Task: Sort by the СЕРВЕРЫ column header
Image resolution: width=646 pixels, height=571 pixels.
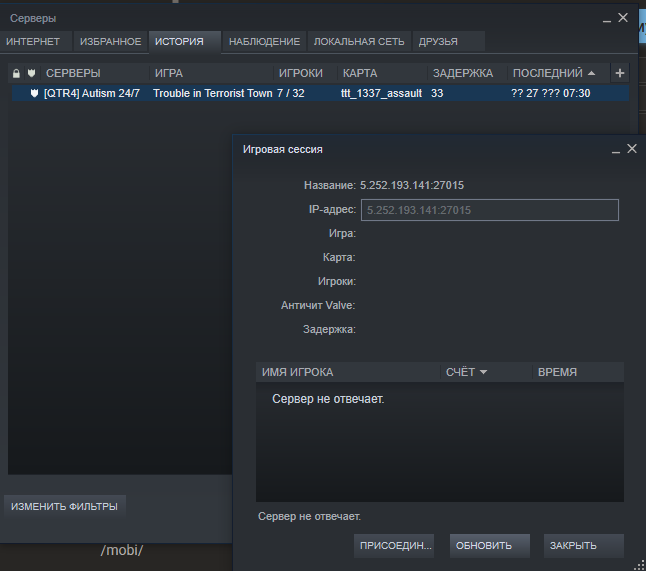Action: pos(95,73)
